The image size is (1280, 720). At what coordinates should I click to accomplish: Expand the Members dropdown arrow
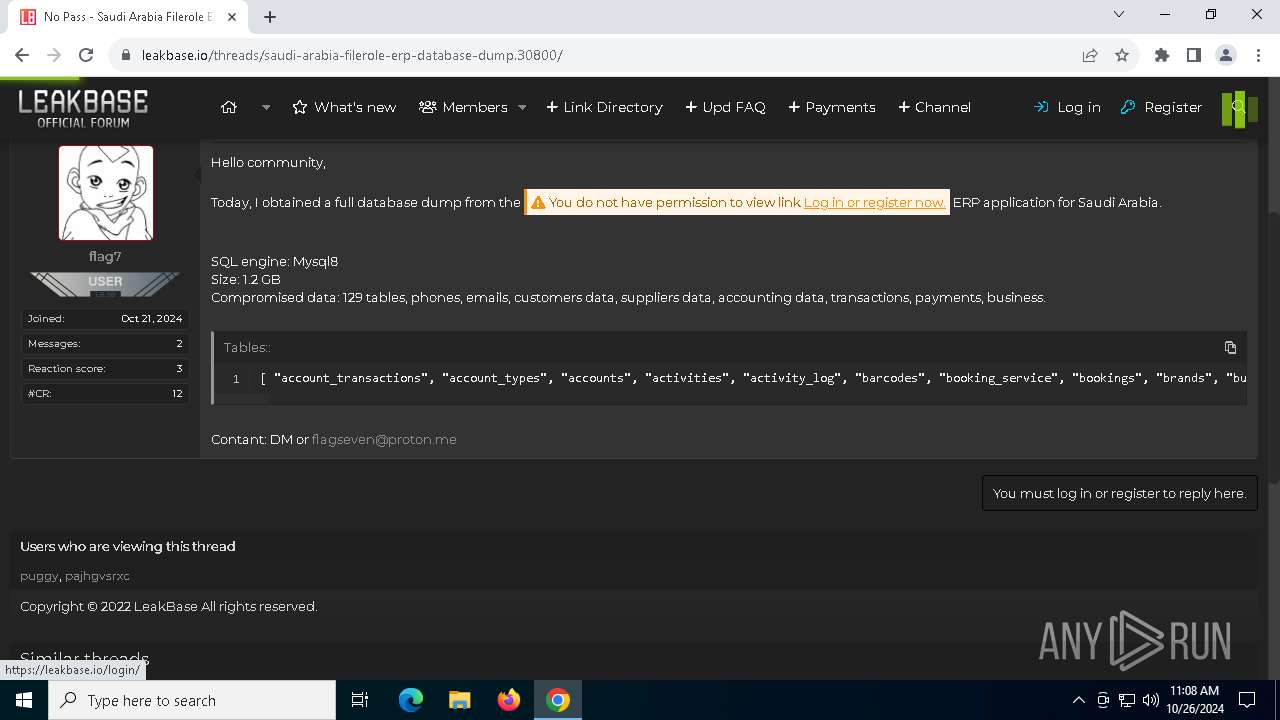(x=522, y=107)
